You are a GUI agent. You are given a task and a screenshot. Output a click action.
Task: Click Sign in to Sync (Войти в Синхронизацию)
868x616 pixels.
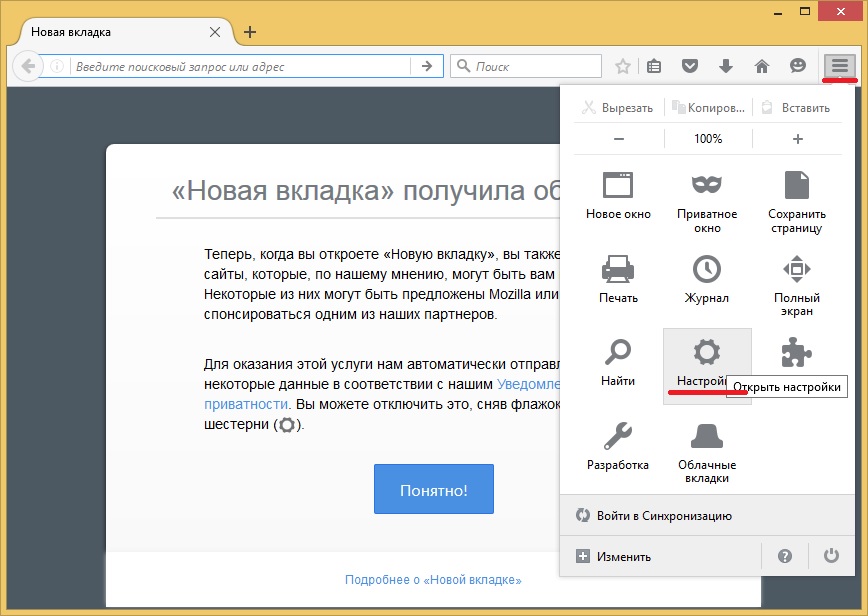coord(707,515)
